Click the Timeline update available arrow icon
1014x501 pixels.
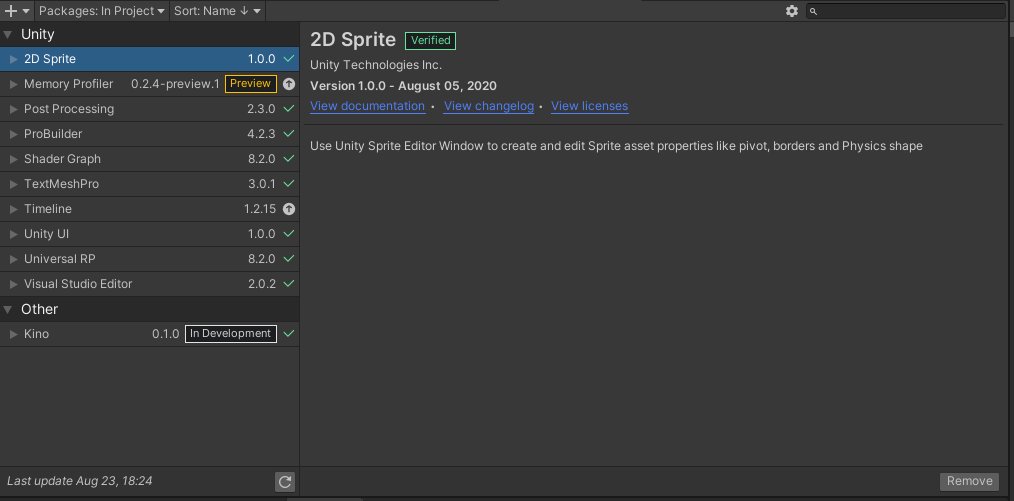coord(289,209)
